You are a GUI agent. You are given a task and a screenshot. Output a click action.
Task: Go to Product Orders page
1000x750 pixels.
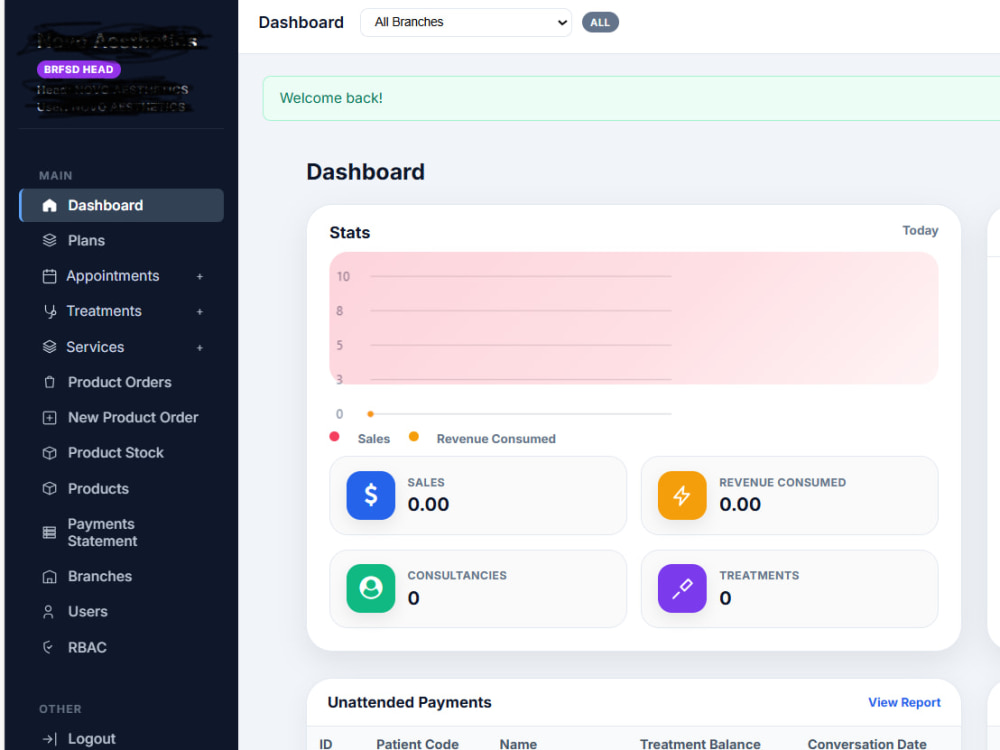[121, 382]
